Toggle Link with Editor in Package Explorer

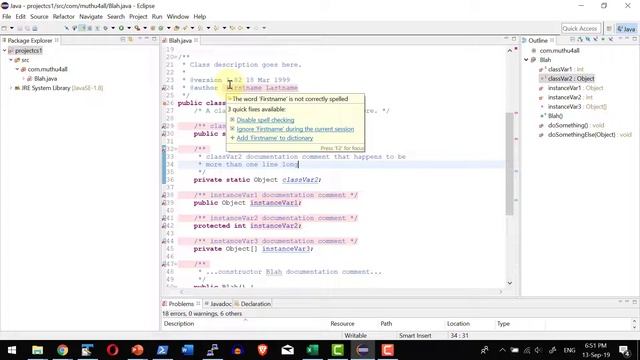pyautogui.click(x=130, y=40)
